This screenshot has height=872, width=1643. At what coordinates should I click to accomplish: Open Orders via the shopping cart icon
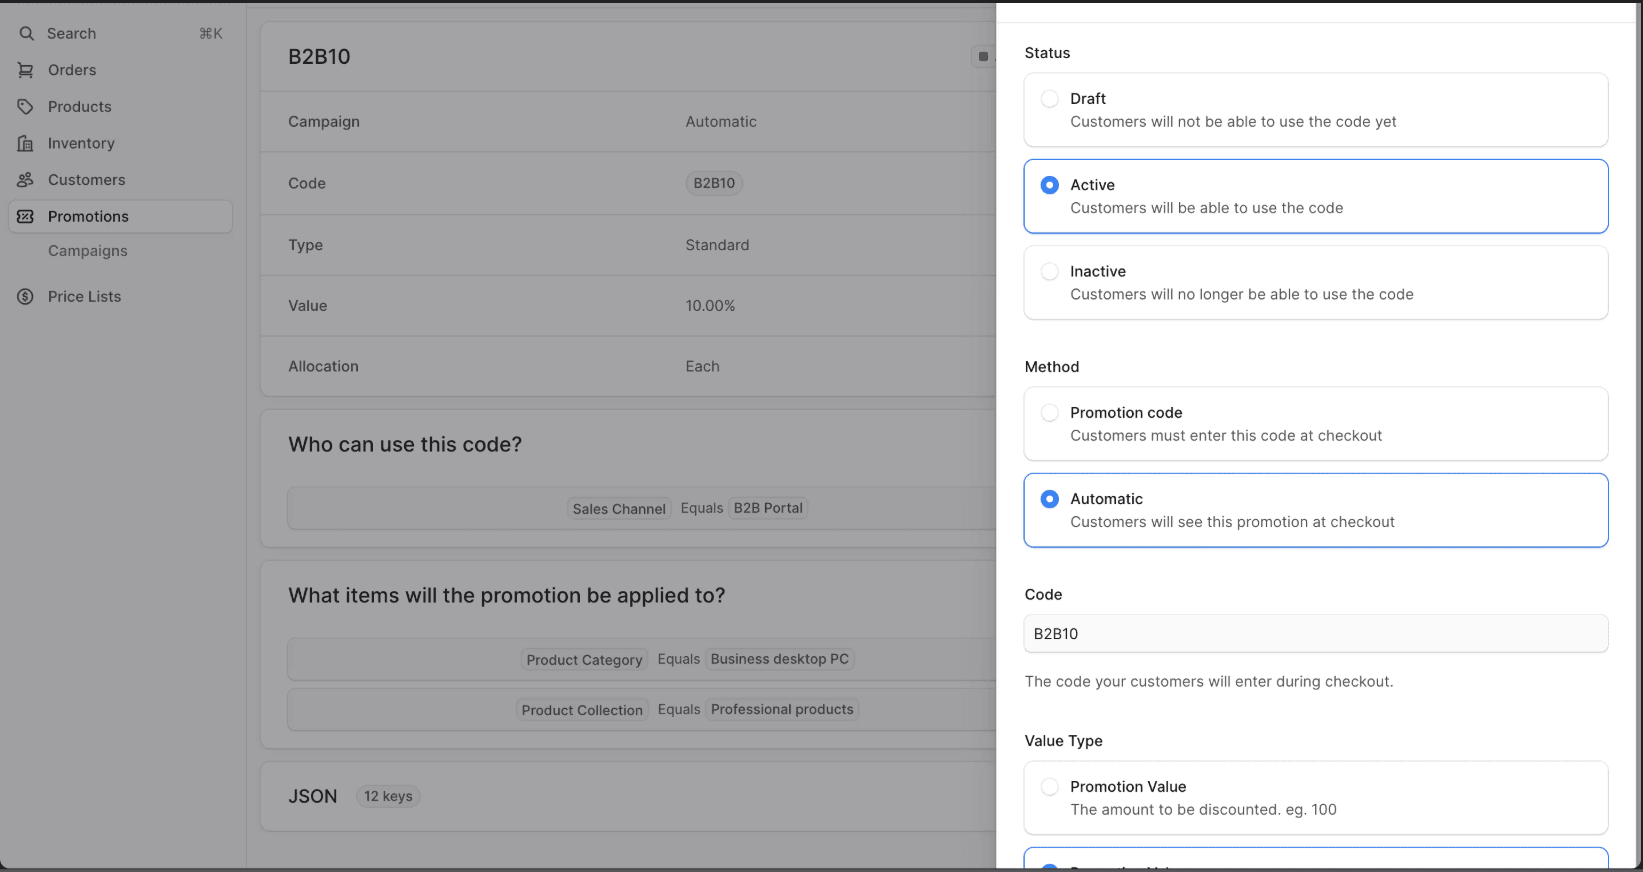26,70
